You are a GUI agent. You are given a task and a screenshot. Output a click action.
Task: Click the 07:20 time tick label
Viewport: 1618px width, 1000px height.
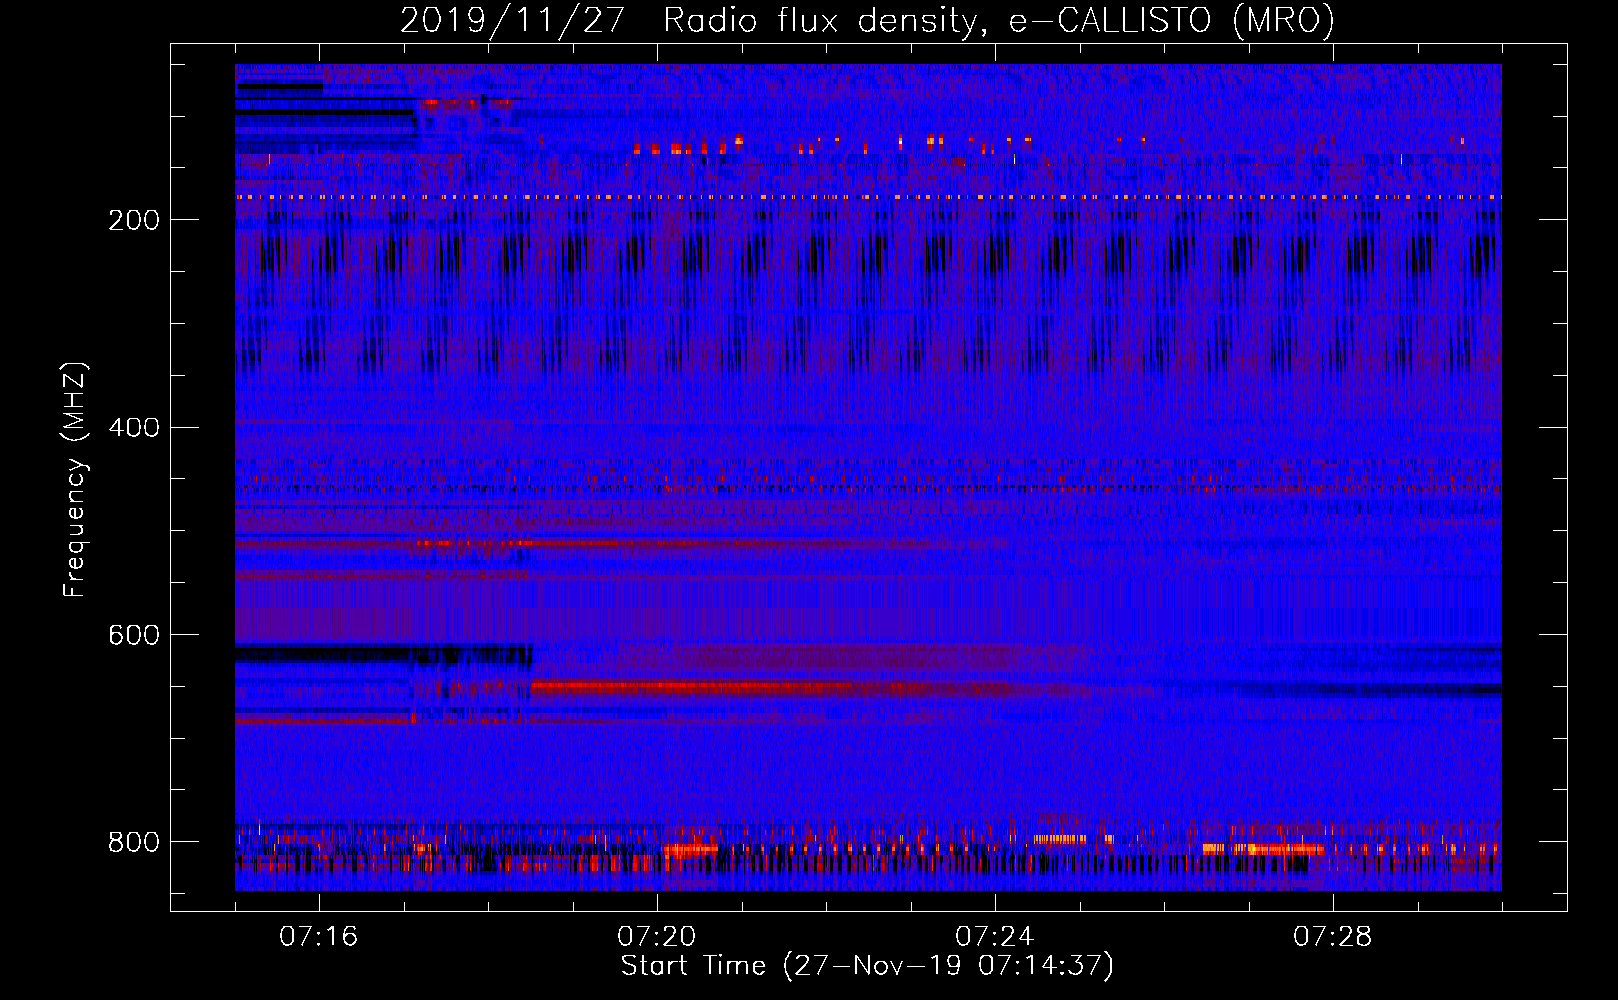click(657, 937)
